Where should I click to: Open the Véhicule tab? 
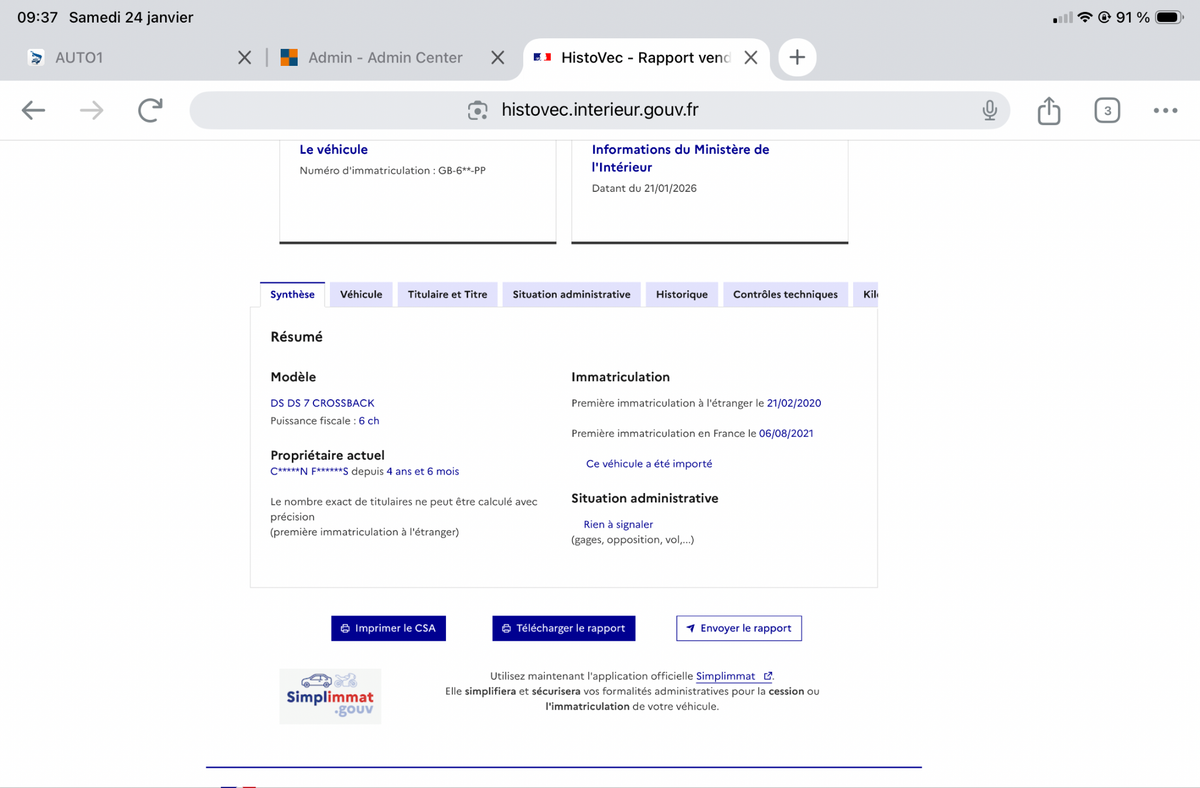[x=361, y=295]
